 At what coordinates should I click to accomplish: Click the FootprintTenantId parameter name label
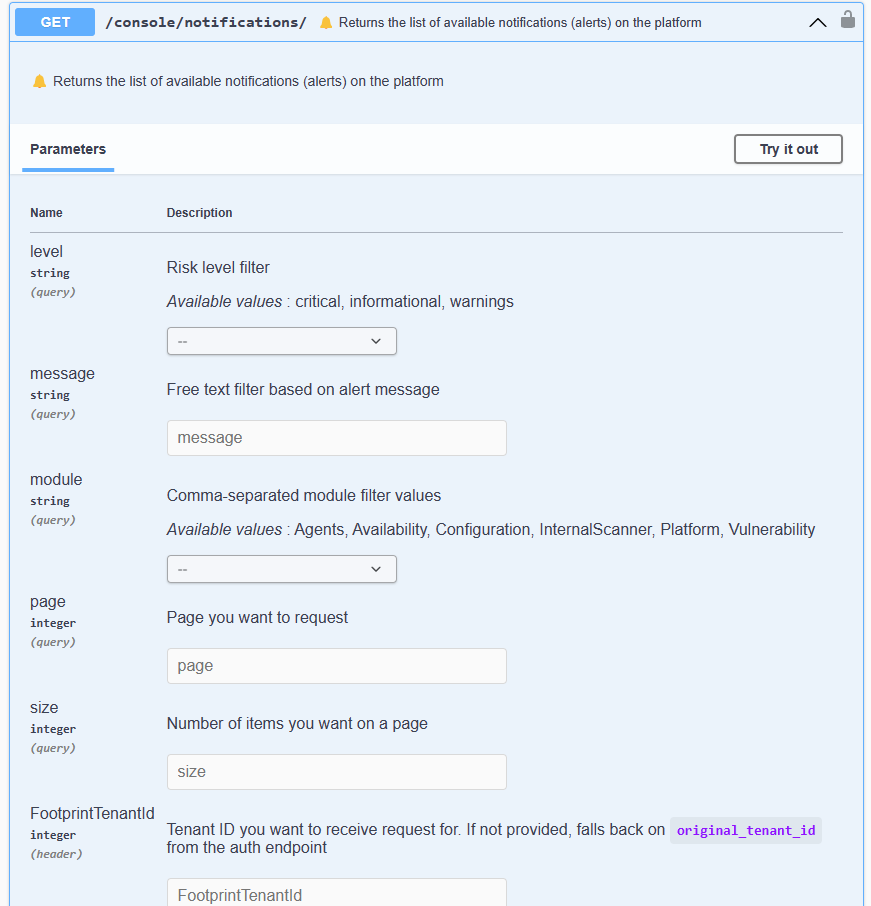click(92, 814)
